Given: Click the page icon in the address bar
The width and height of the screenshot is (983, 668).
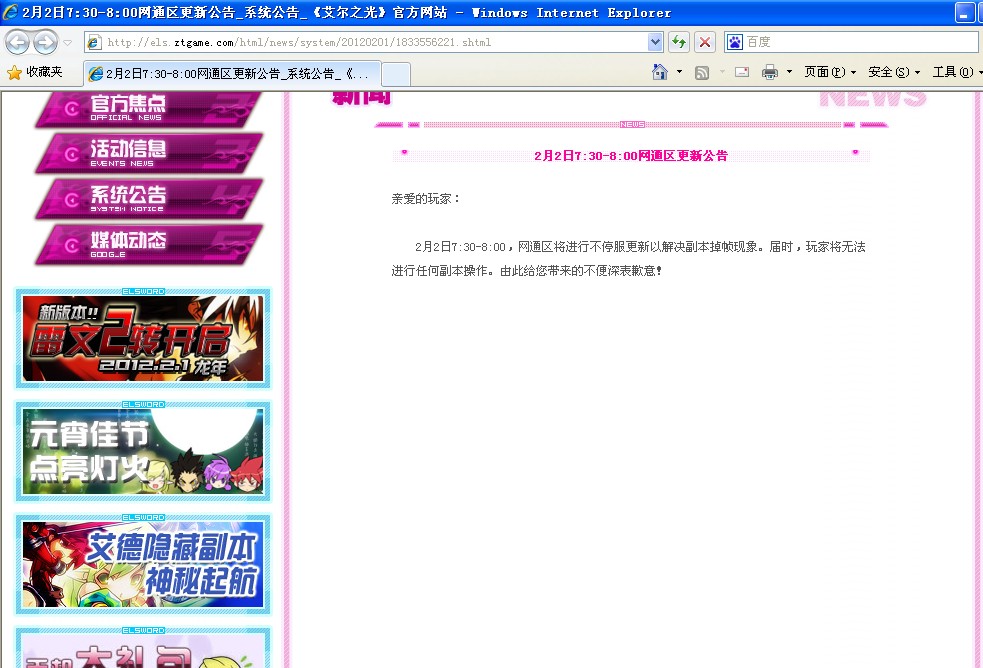Looking at the screenshot, I should point(95,43).
